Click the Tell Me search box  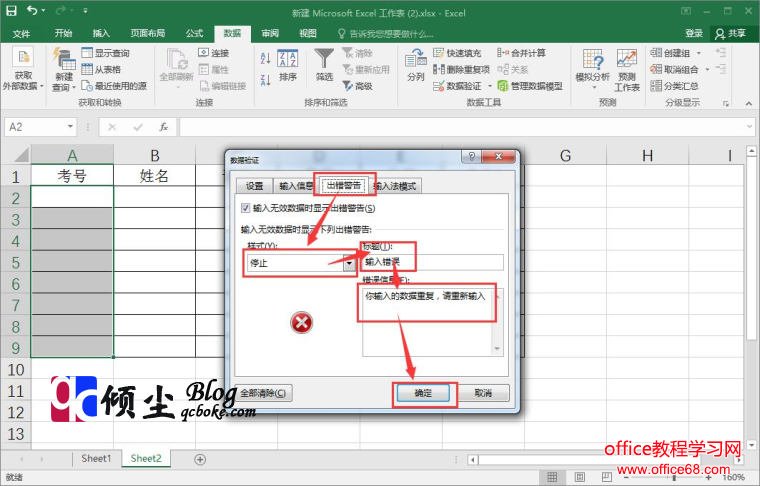pos(385,33)
